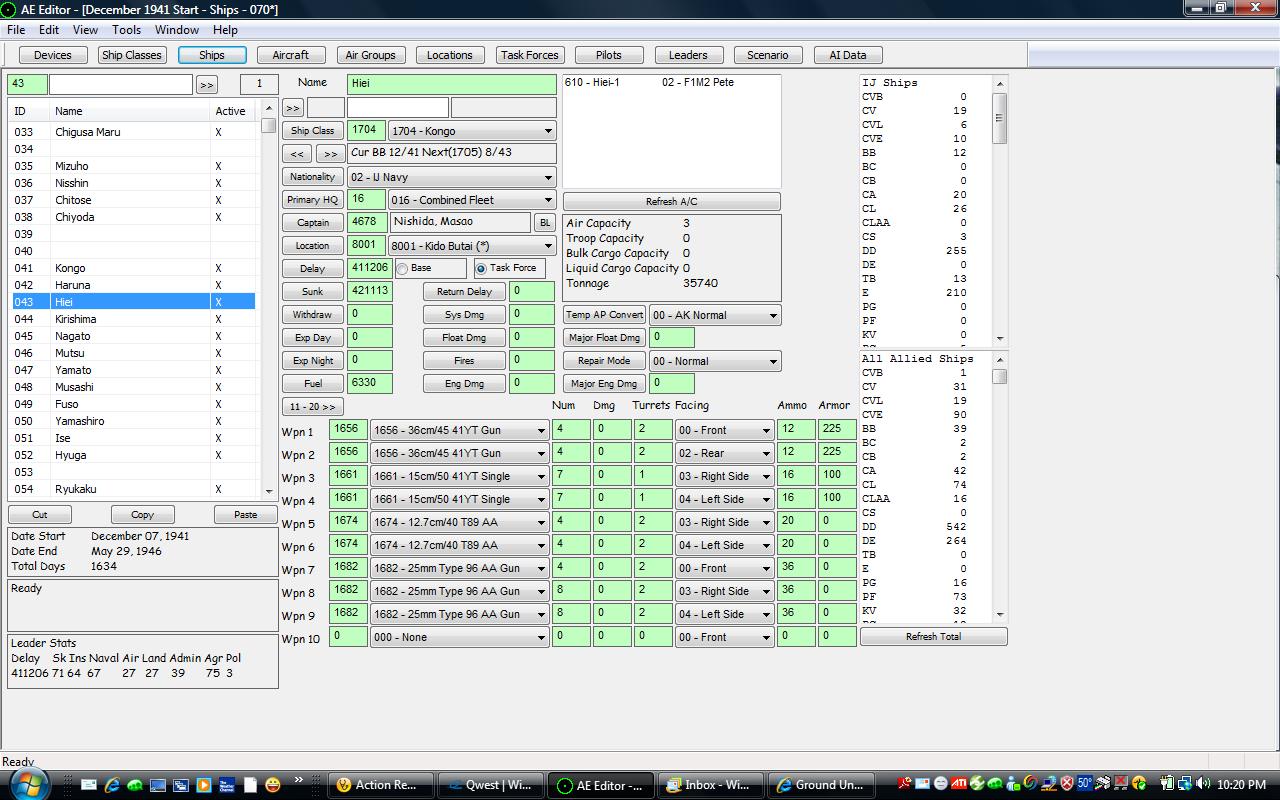The width and height of the screenshot is (1280, 800).
Task: Click the ship list vertical scrollbar
Action: coord(268,300)
